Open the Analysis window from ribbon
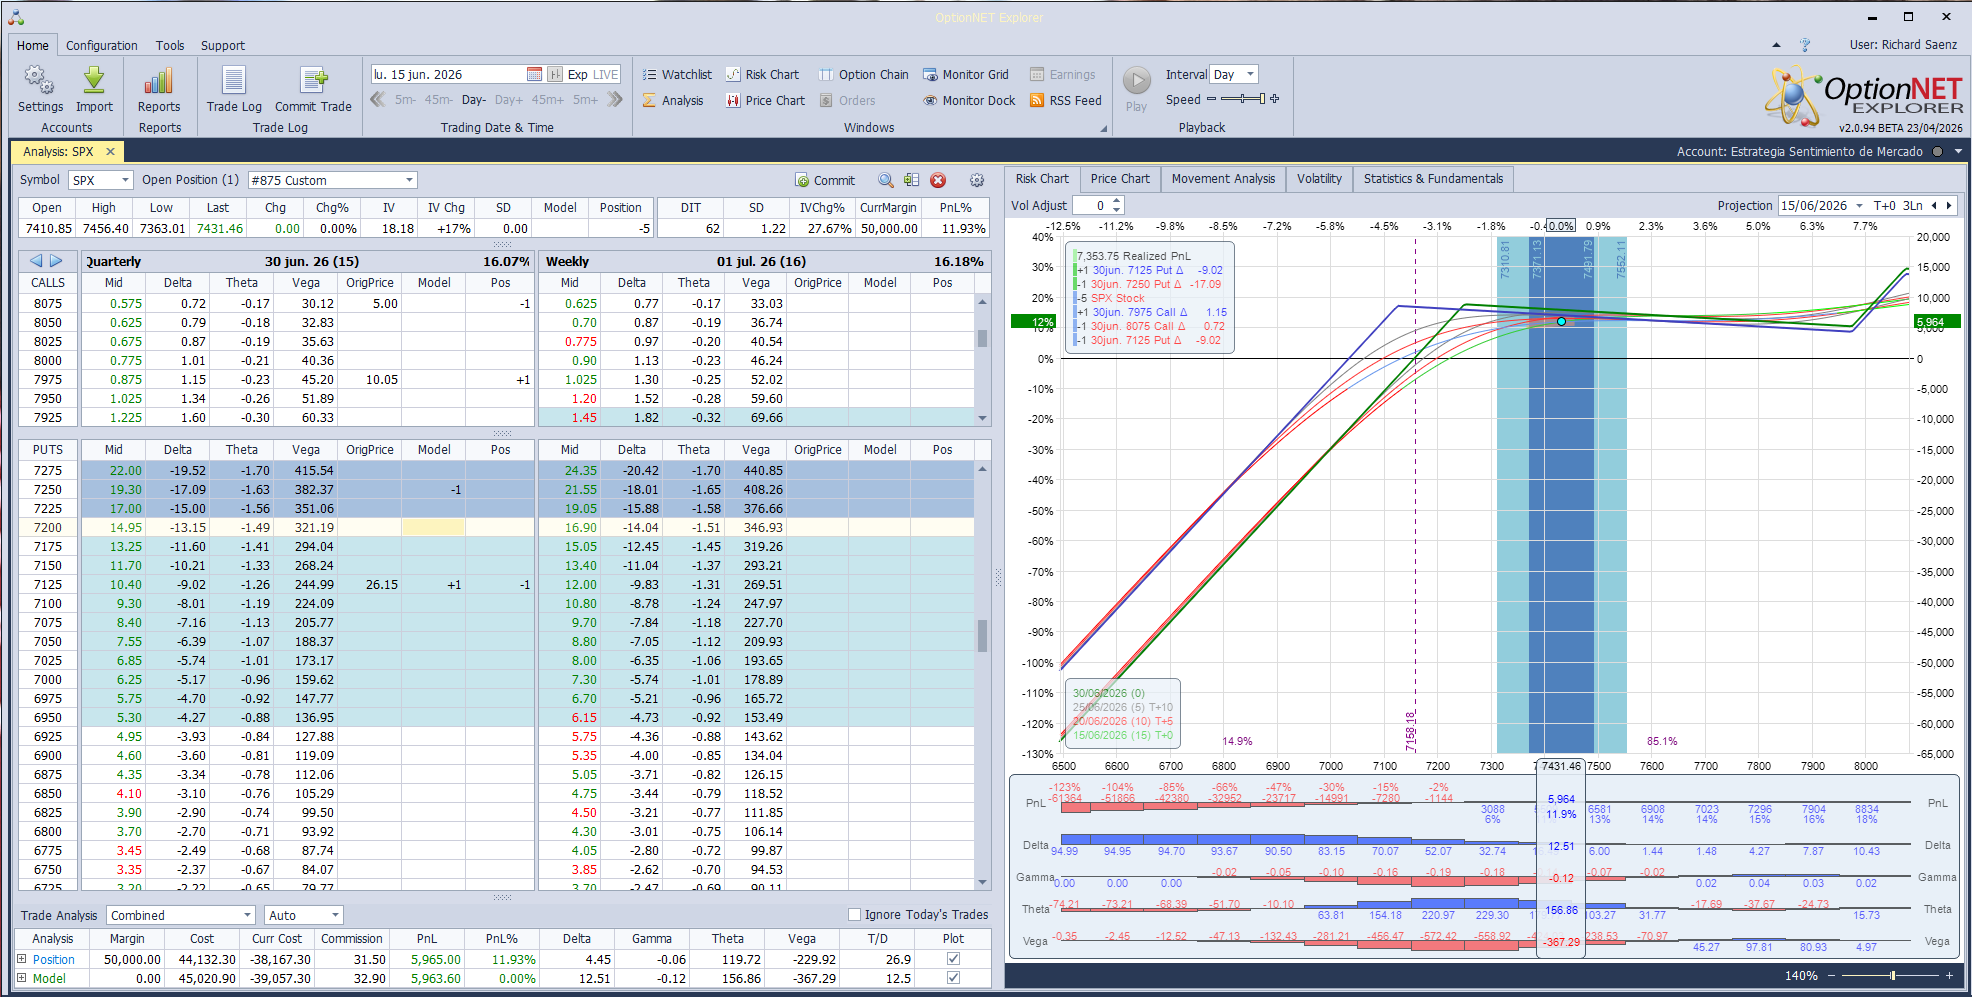This screenshot has width=1972, height=997. (x=673, y=100)
